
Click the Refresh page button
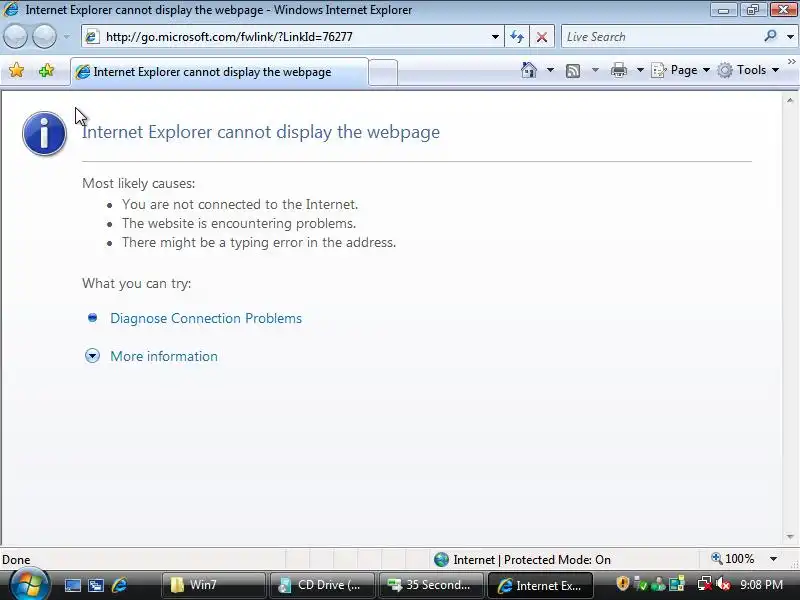[517, 37]
